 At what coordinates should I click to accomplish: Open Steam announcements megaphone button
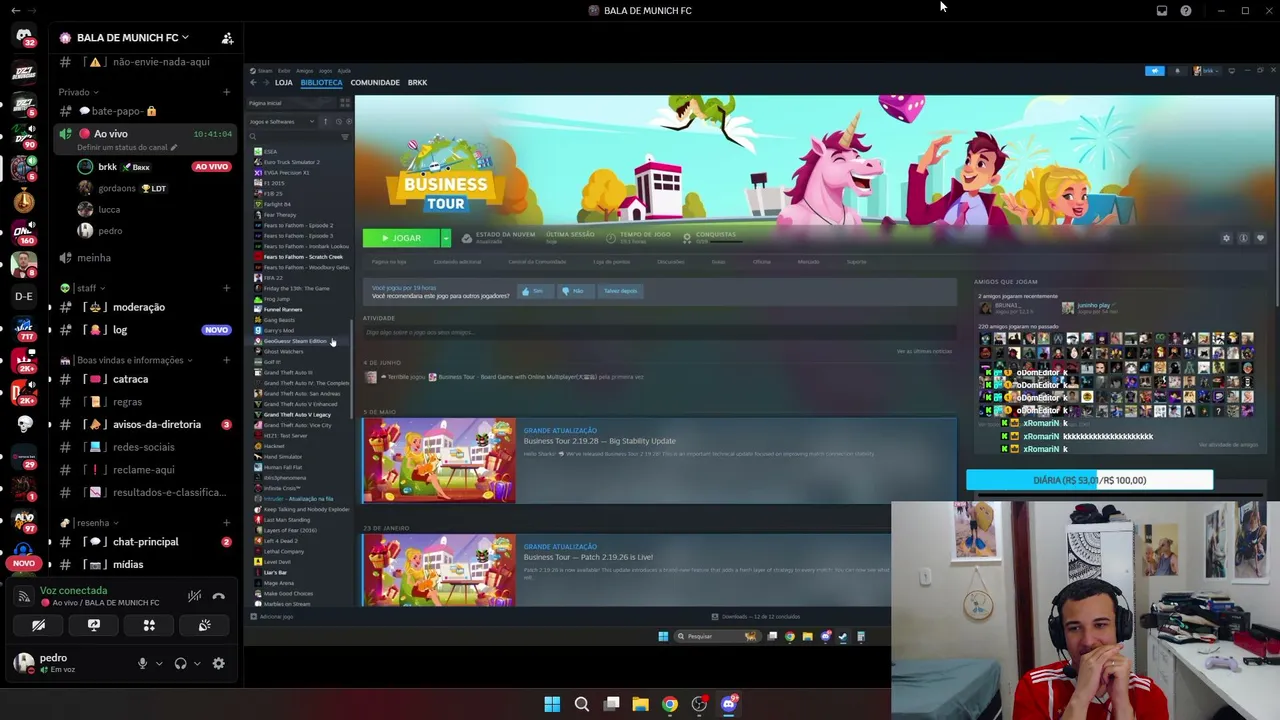pos(1155,71)
